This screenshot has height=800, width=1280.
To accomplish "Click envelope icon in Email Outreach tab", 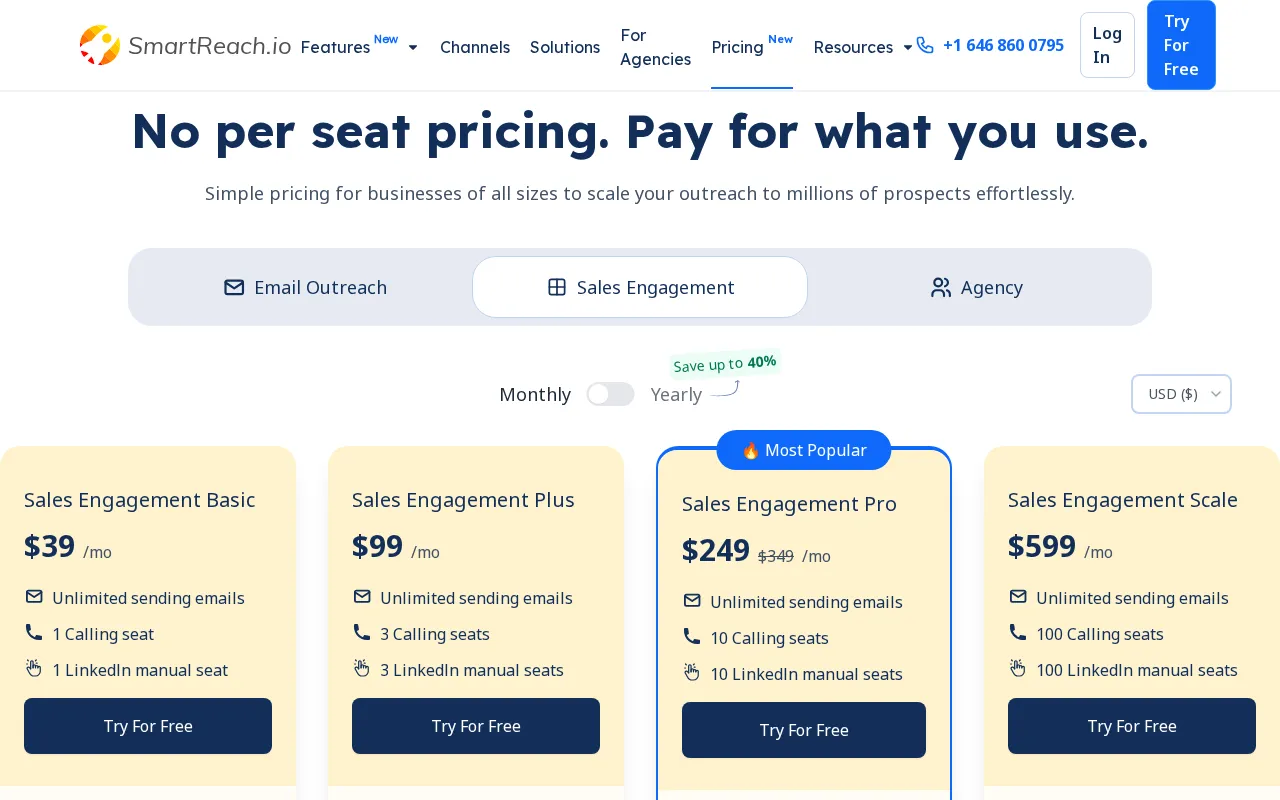I will click(x=234, y=288).
